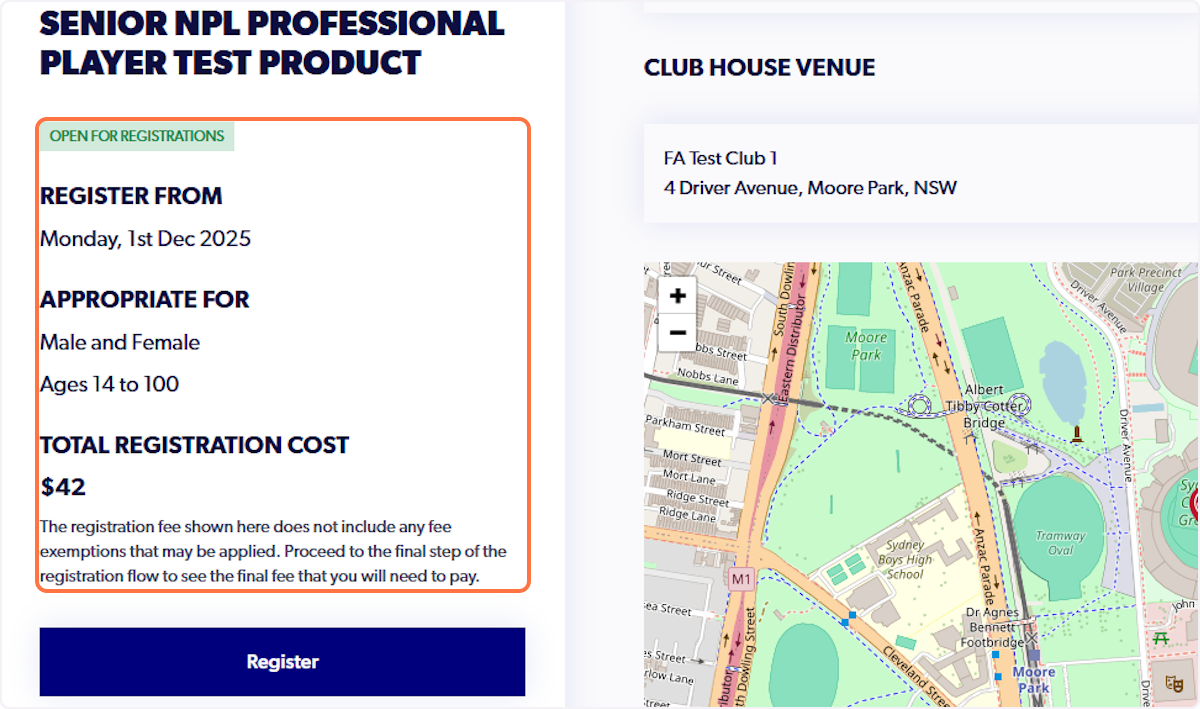1200x709 pixels.
Task: Click the picnic table icon right of Moore Park
Action: click(x=1161, y=638)
